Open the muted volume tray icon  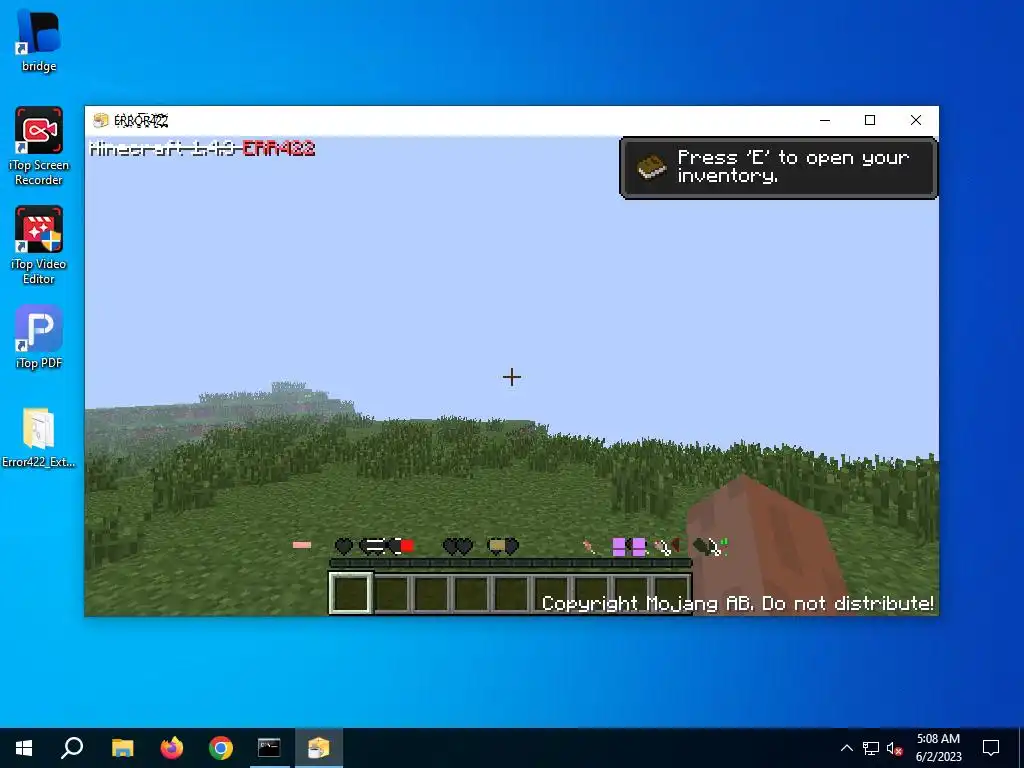pyautogui.click(x=894, y=748)
